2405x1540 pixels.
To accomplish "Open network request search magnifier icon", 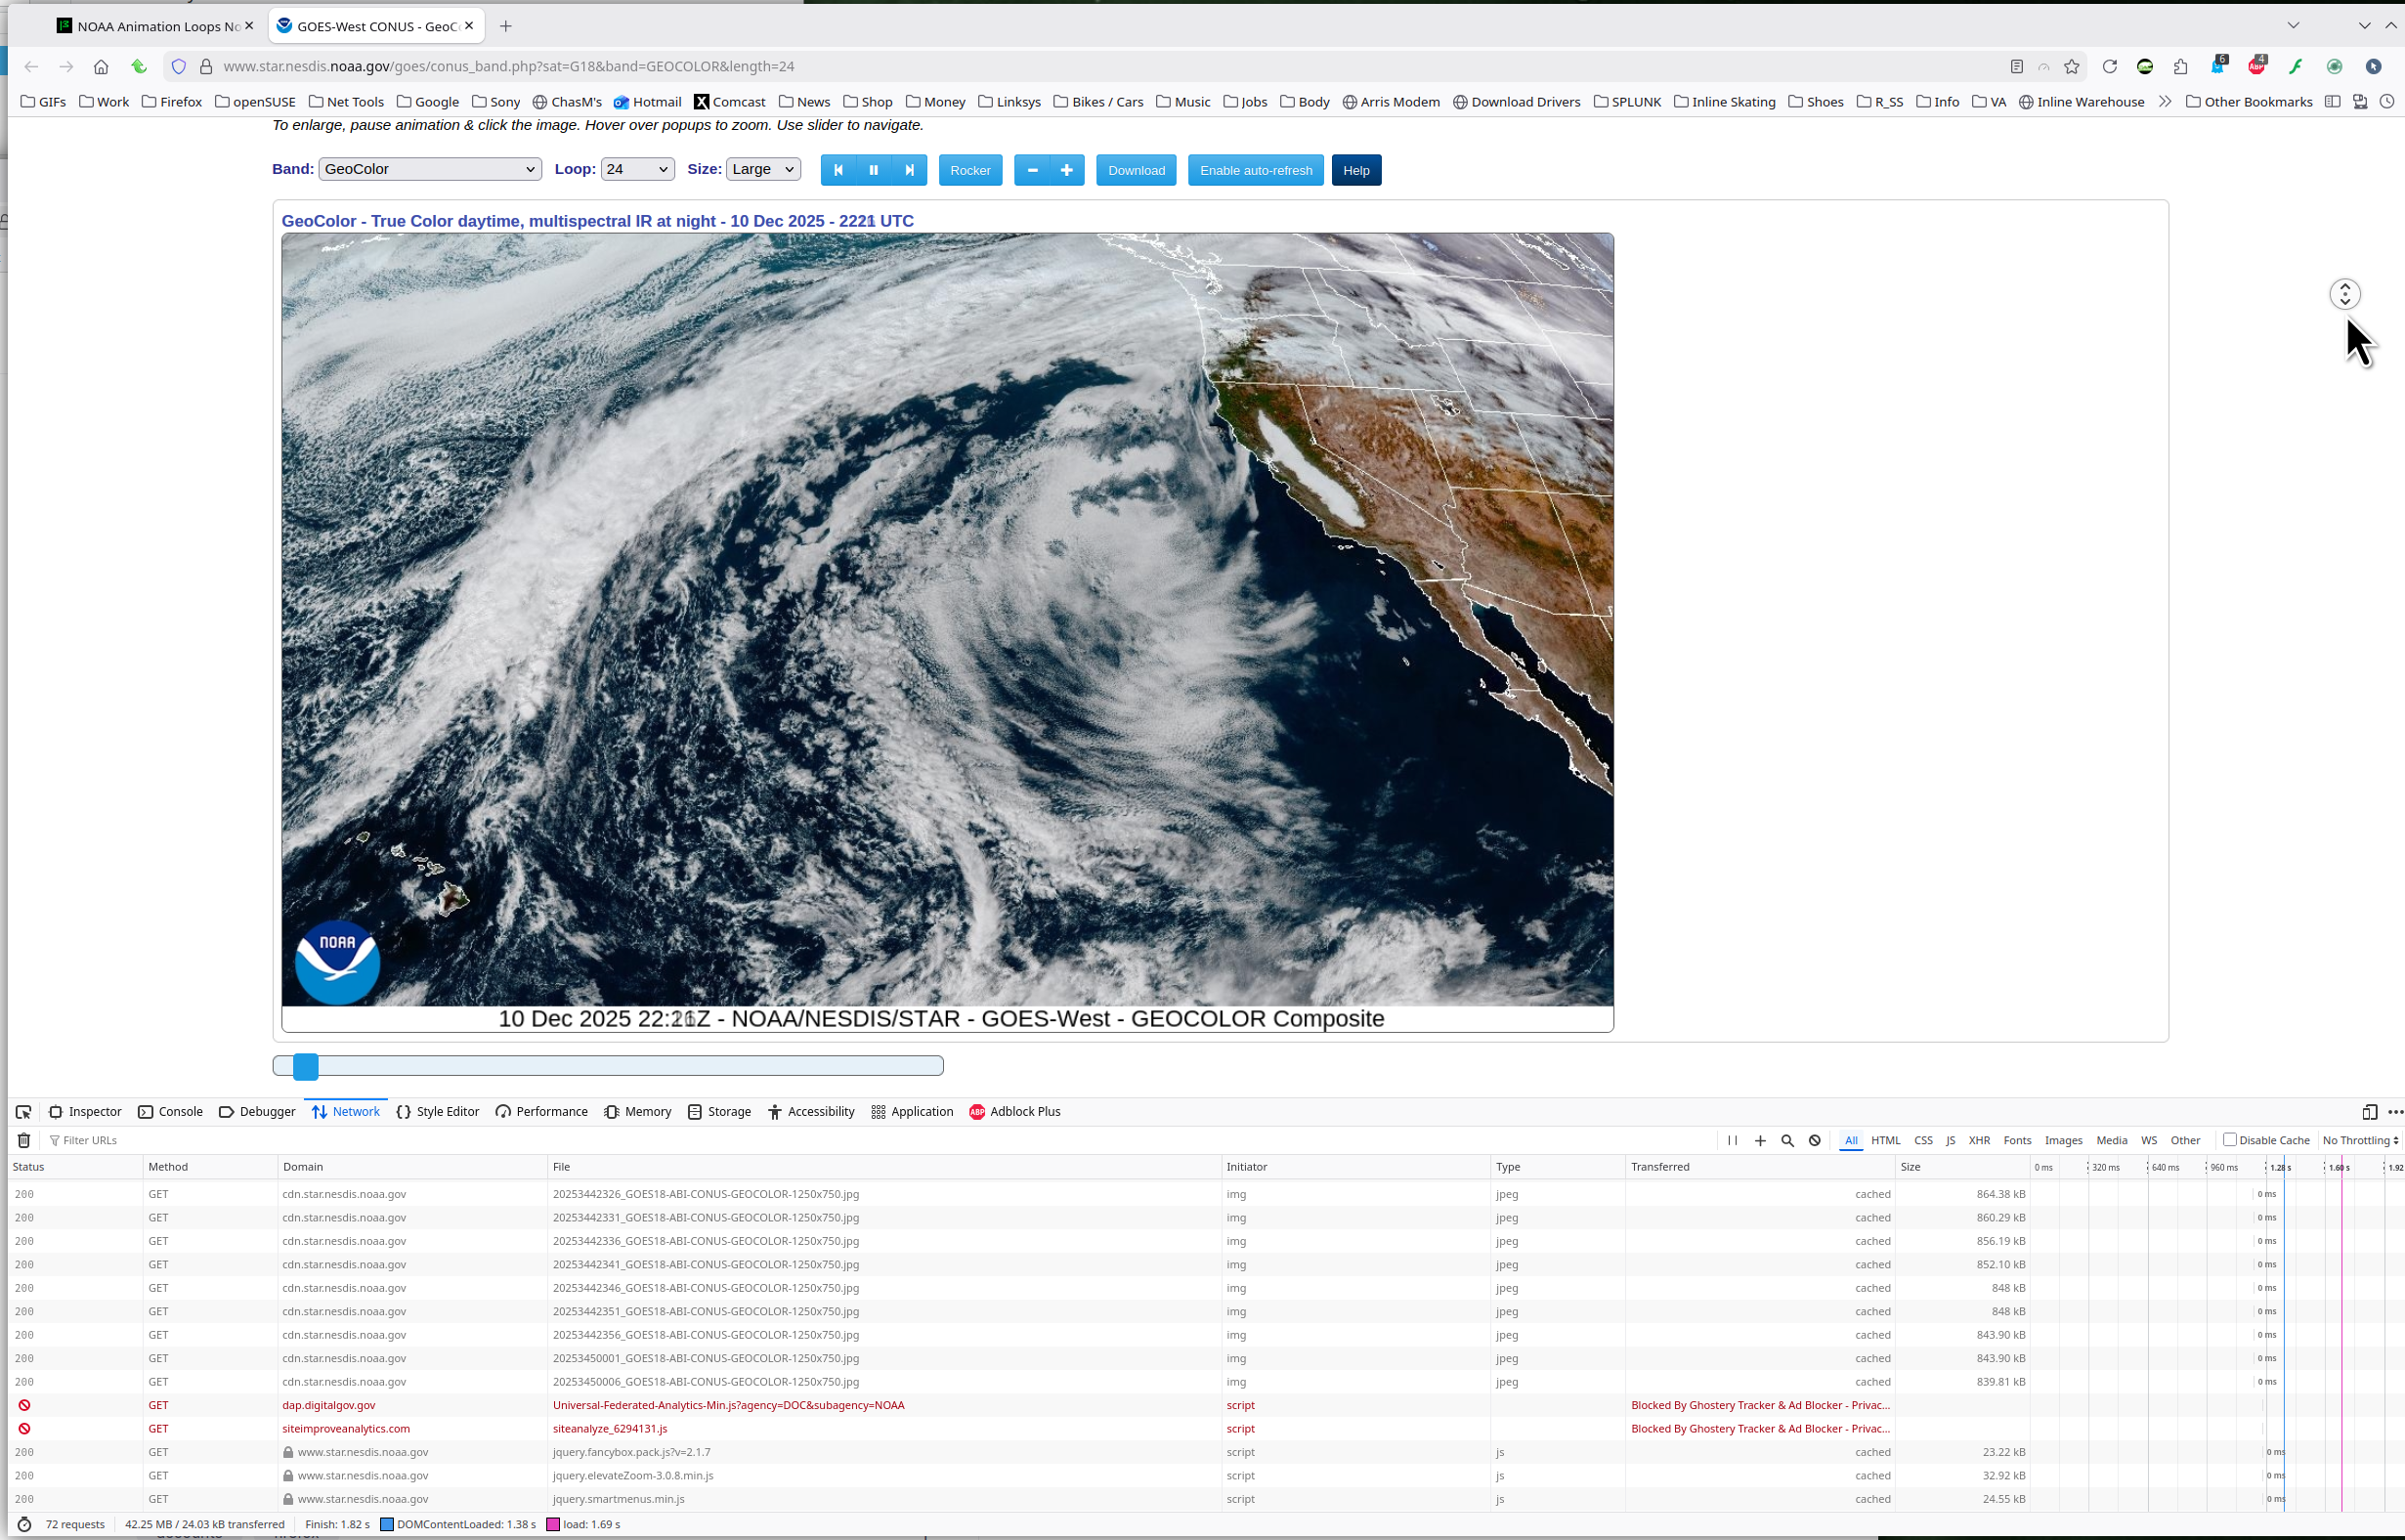I will tap(1787, 1140).
